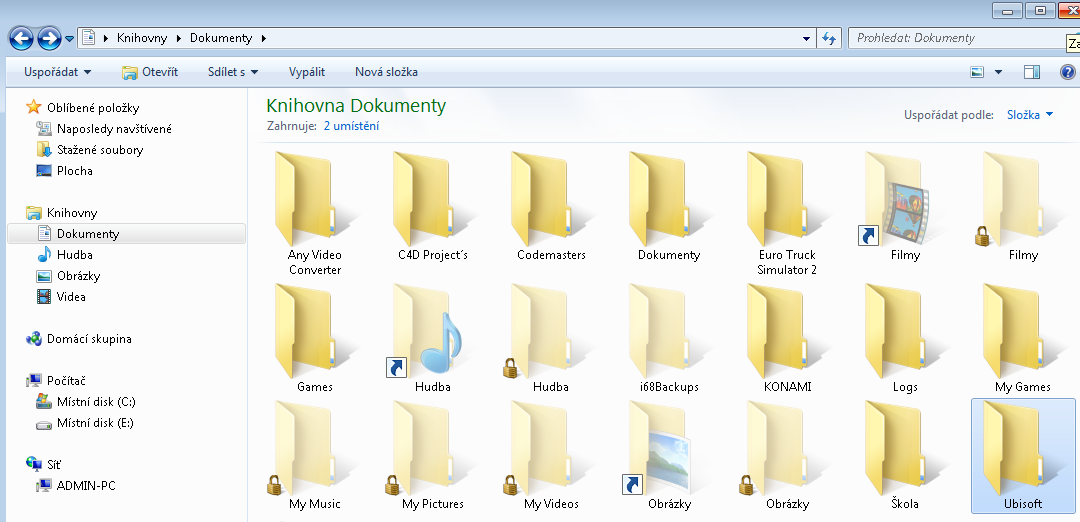Screen dimensions: 1080x522
Task: Expand arrow after Knihovny in breadcrumb
Action: [x=178, y=39]
